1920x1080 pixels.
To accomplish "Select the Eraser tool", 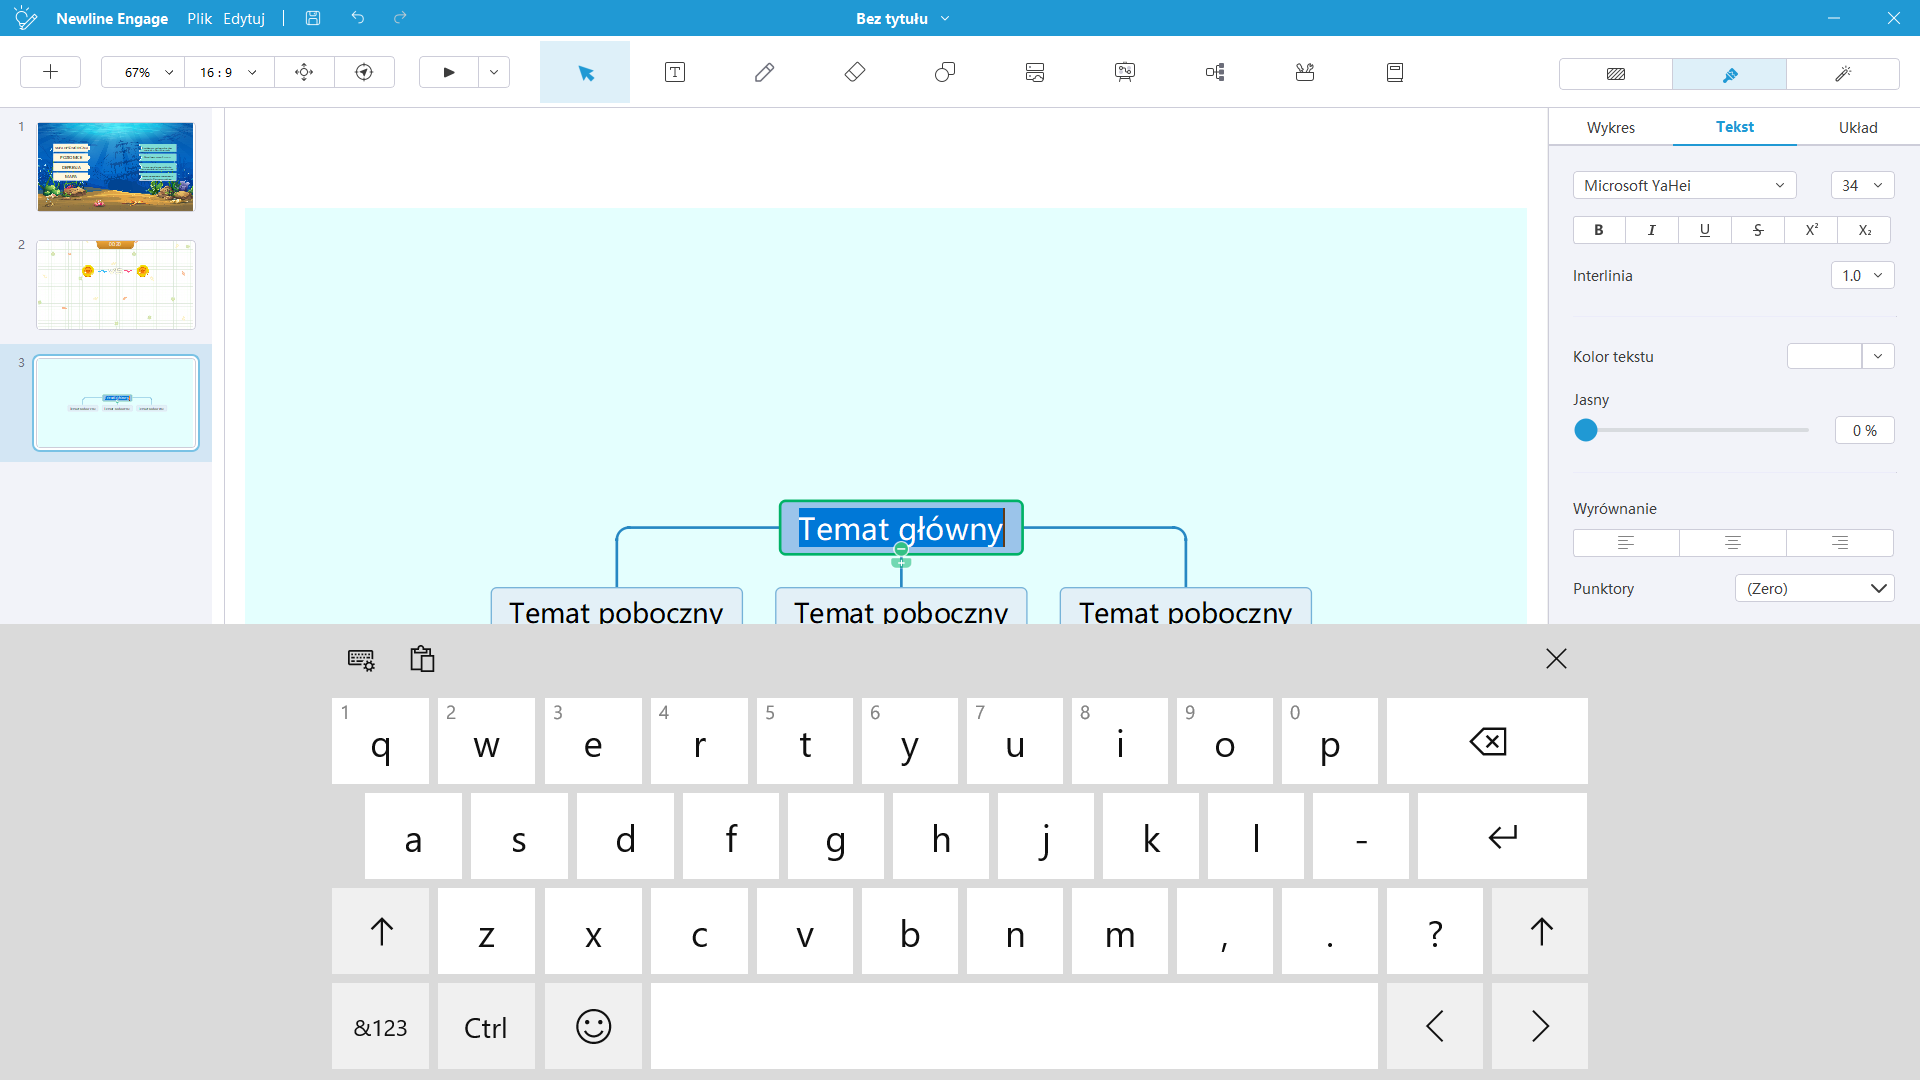I will (855, 72).
